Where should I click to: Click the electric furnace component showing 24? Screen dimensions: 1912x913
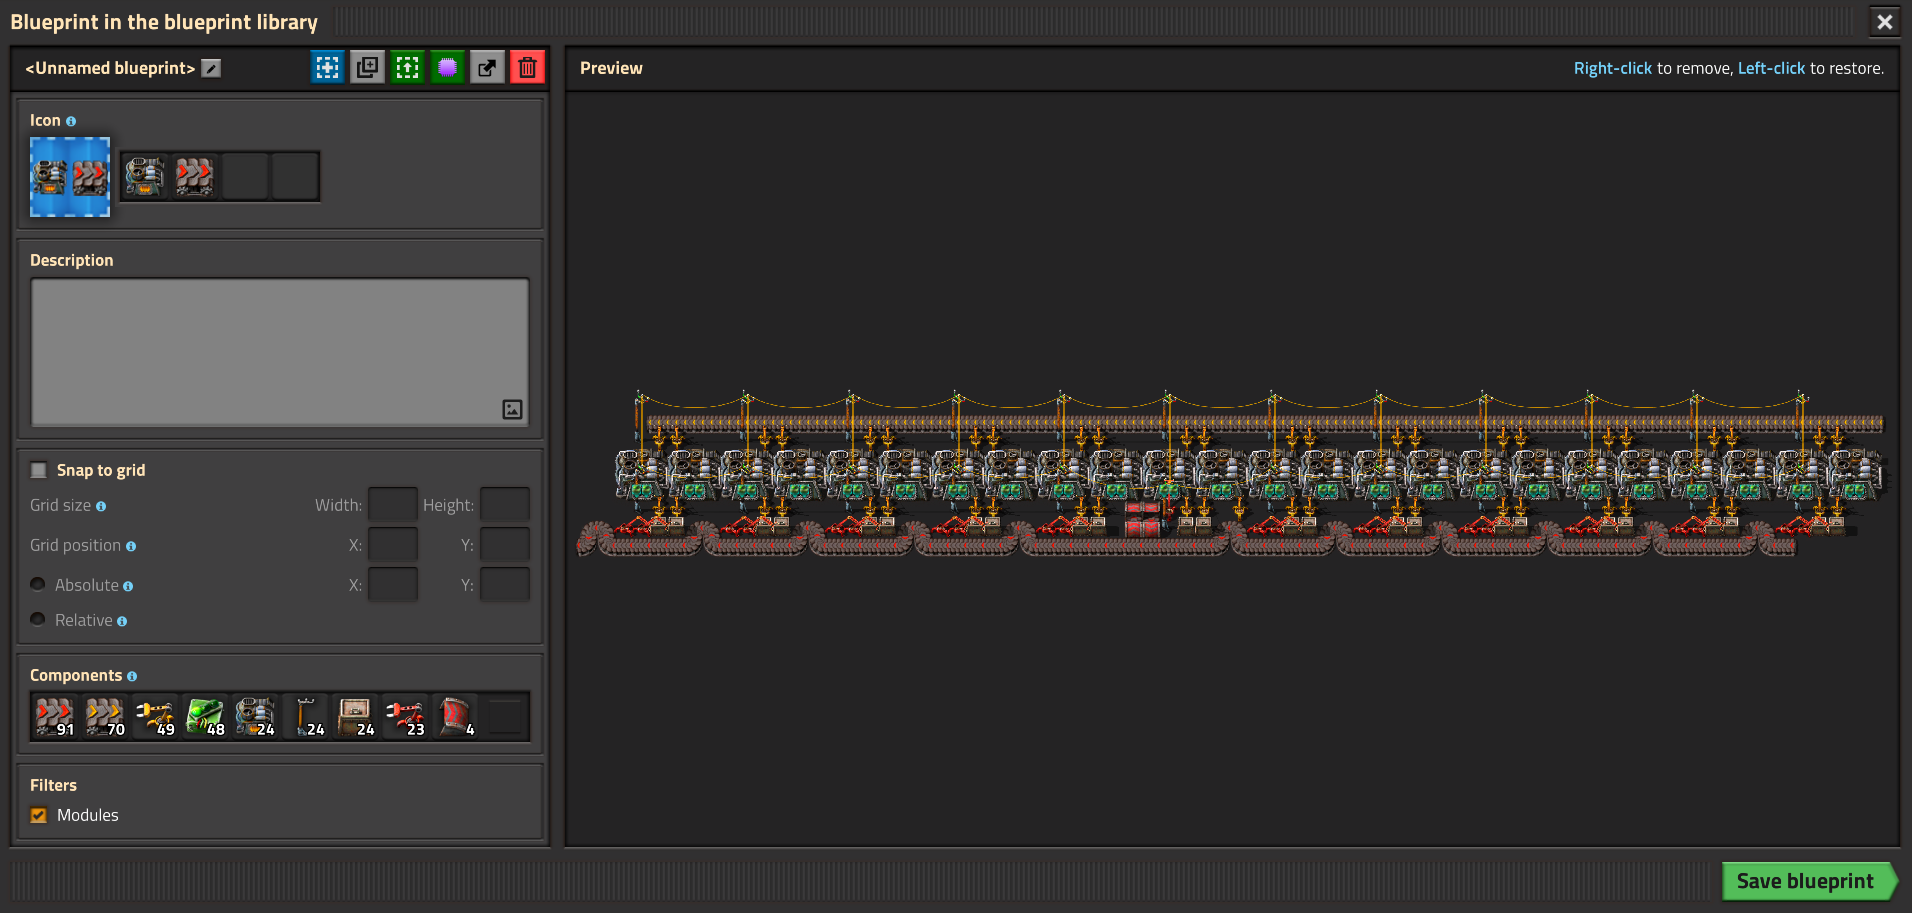pyautogui.click(x=255, y=716)
